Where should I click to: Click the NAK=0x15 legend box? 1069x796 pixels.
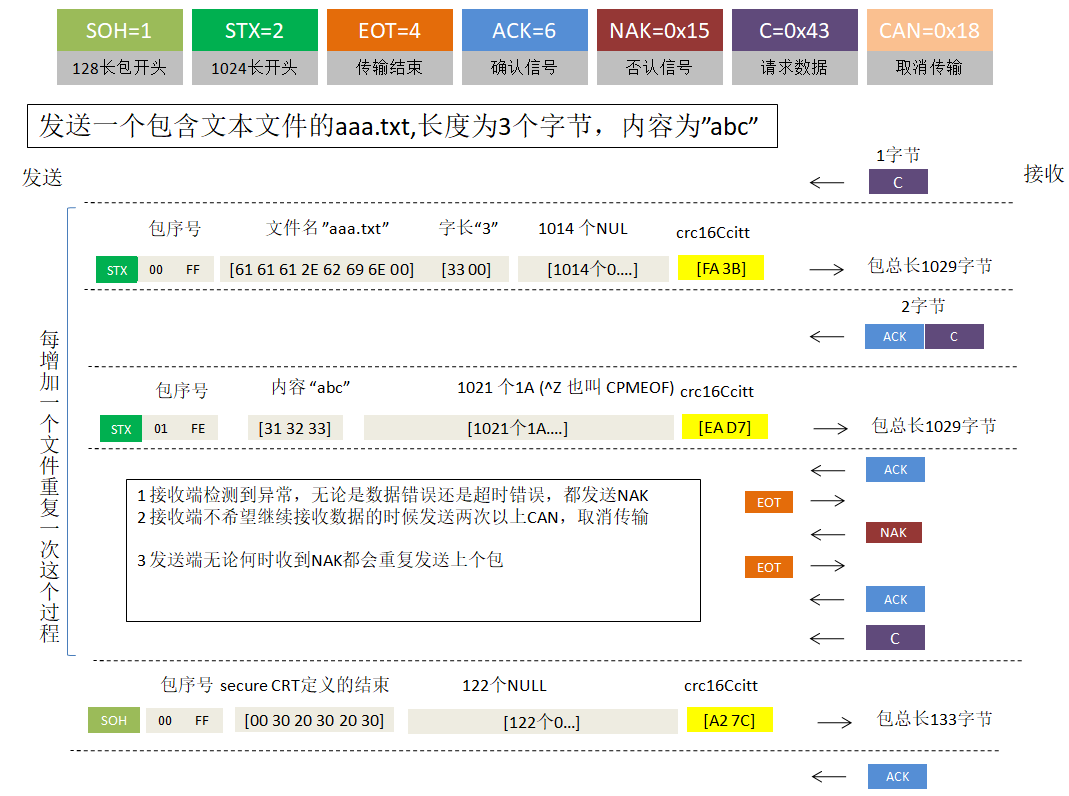point(659,30)
